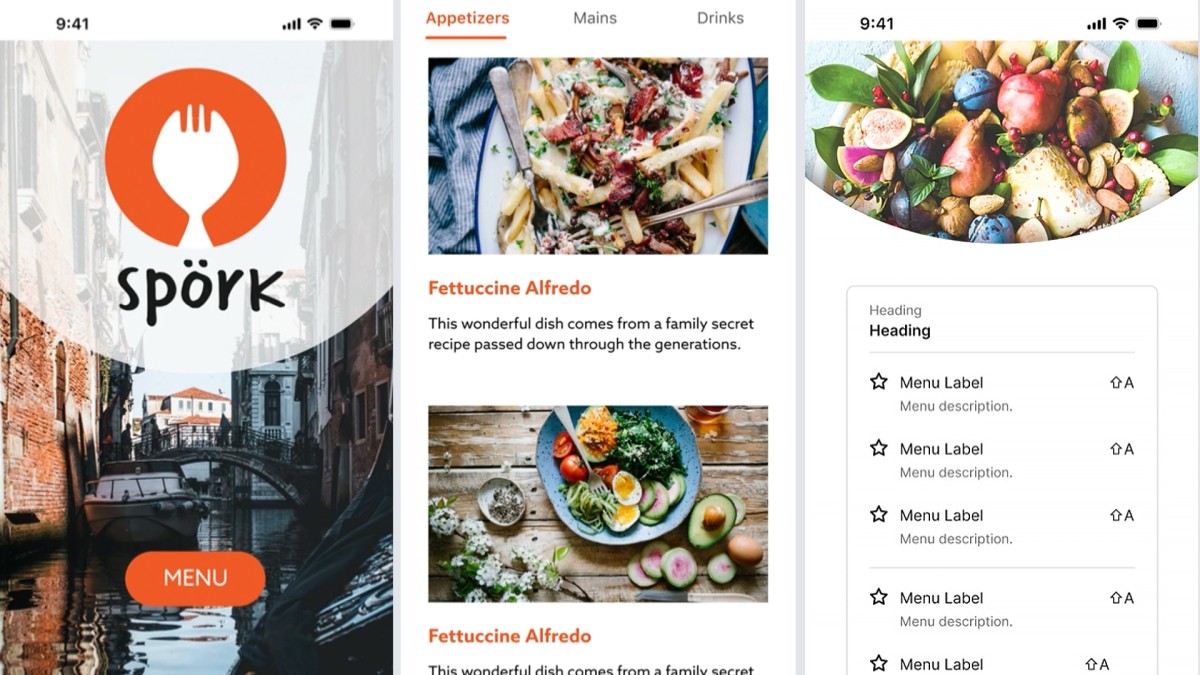The height and width of the screenshot is (675, 1200).
Task: Click the star icon of fourth Menu Label
Action: click(879, 597)
